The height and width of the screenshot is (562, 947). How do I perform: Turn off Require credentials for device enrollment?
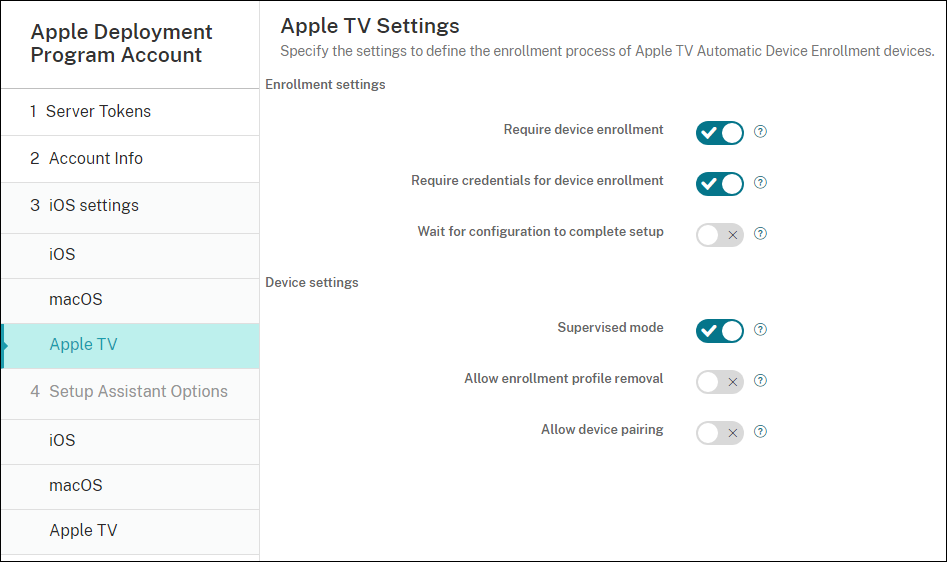[x=720, y=183]
